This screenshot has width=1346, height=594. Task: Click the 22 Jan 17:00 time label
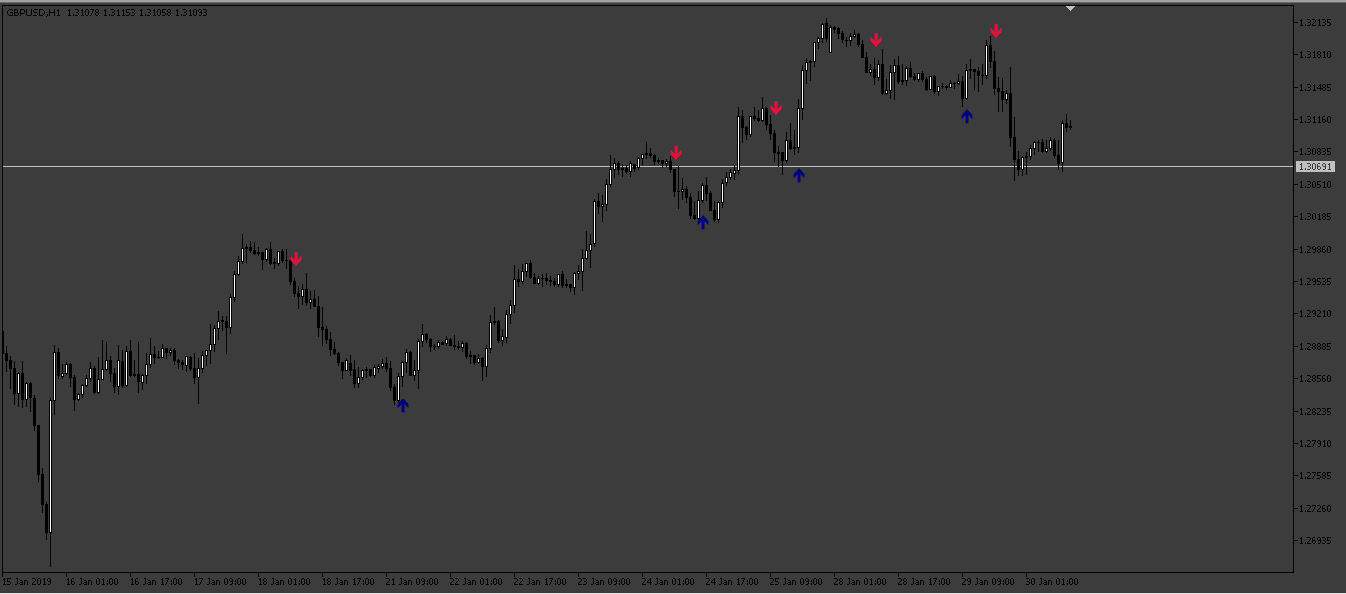(540, 581)
